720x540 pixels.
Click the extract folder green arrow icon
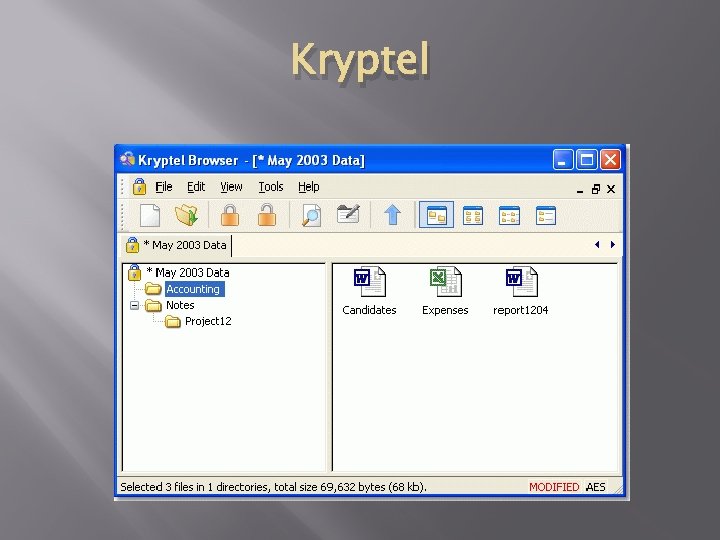coord(186,215)
